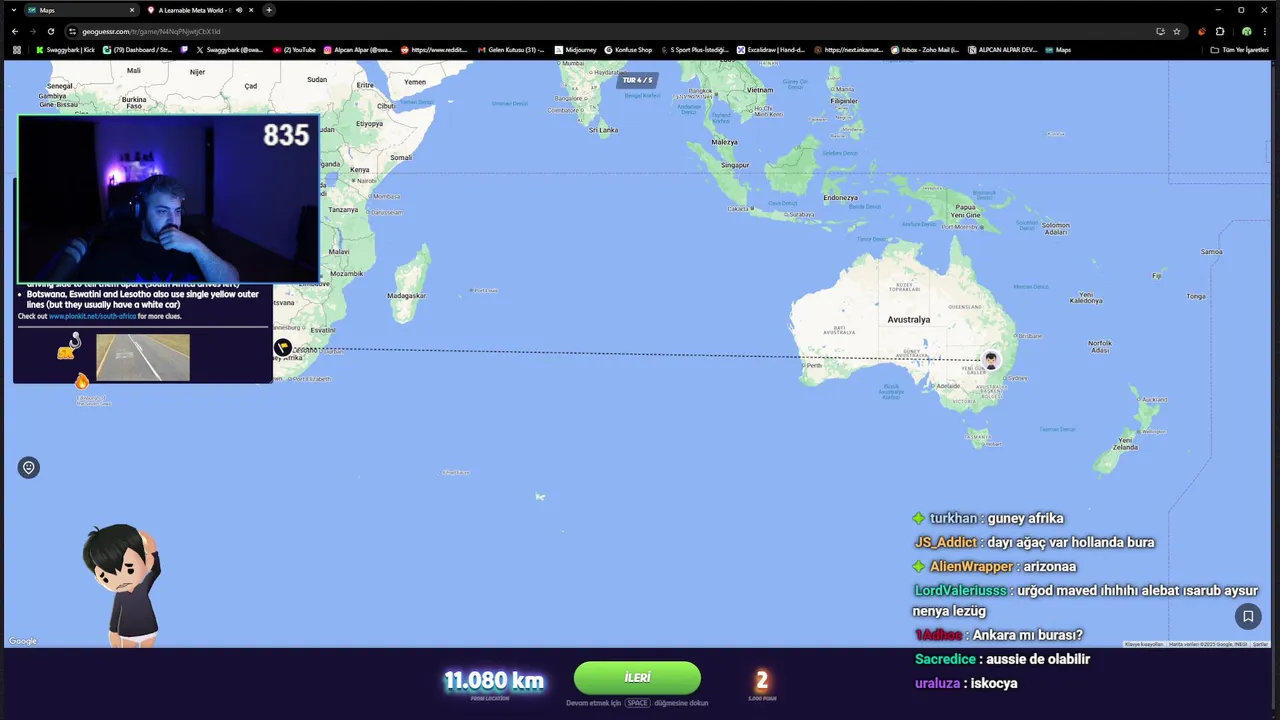Open the Swaggybark | Kick bookmark
This screenshot has width=1280, height=720.
[x=65, y=49]
